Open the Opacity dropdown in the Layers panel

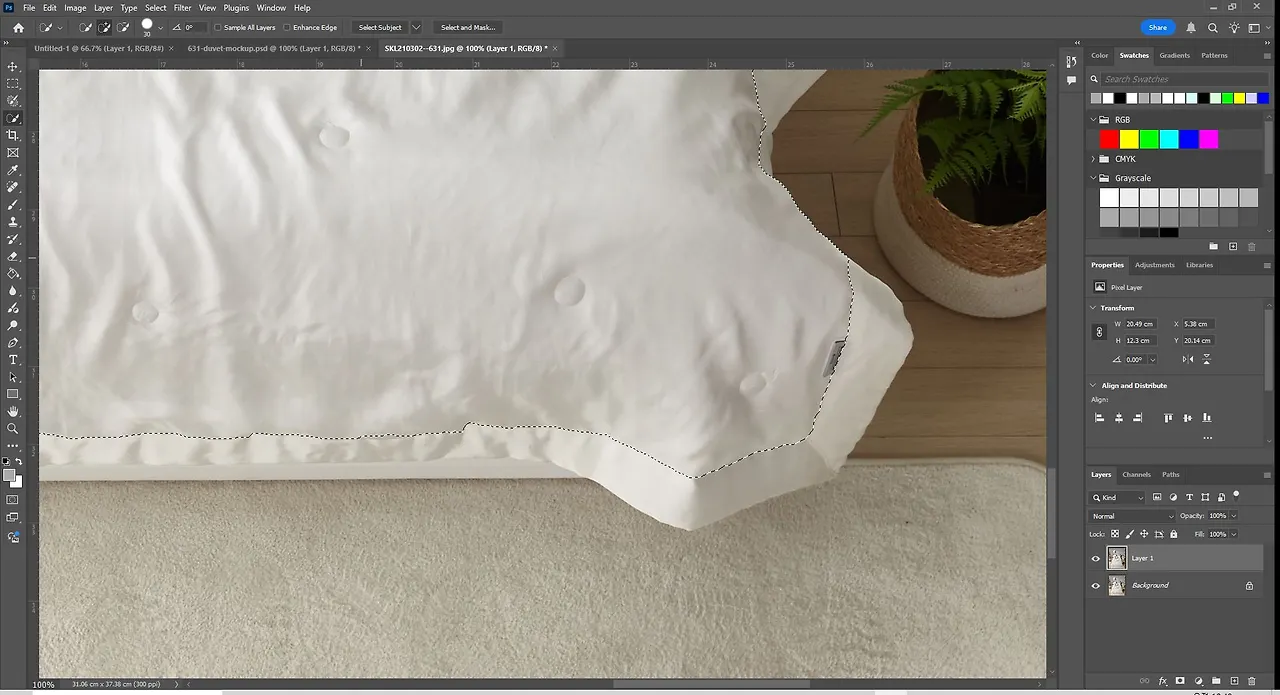coord(1233,516)
